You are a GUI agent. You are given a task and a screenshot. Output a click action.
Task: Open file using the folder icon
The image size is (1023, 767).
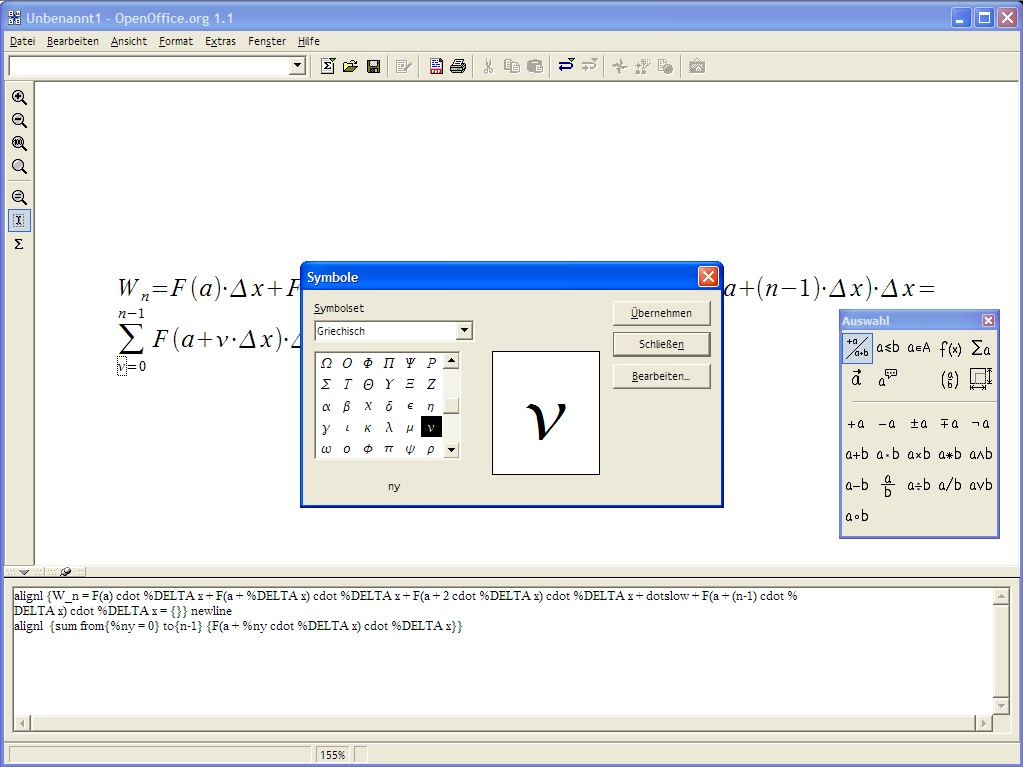click(x=350, y=66)
